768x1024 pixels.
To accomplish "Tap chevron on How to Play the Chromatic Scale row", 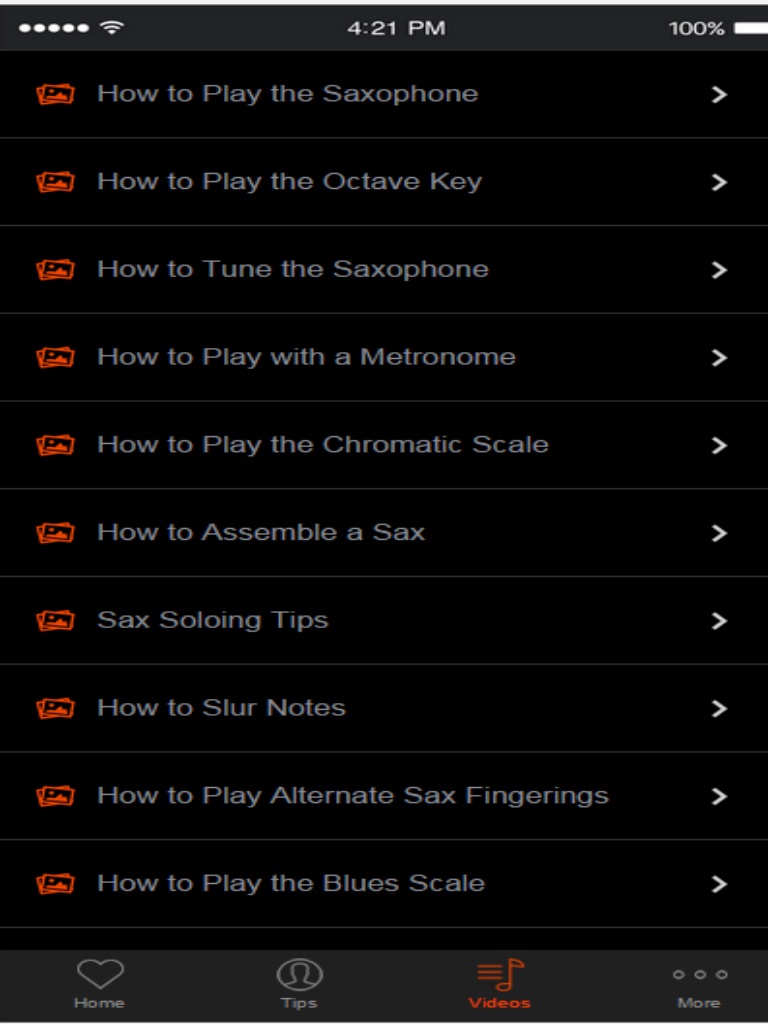I will [718, 446].
